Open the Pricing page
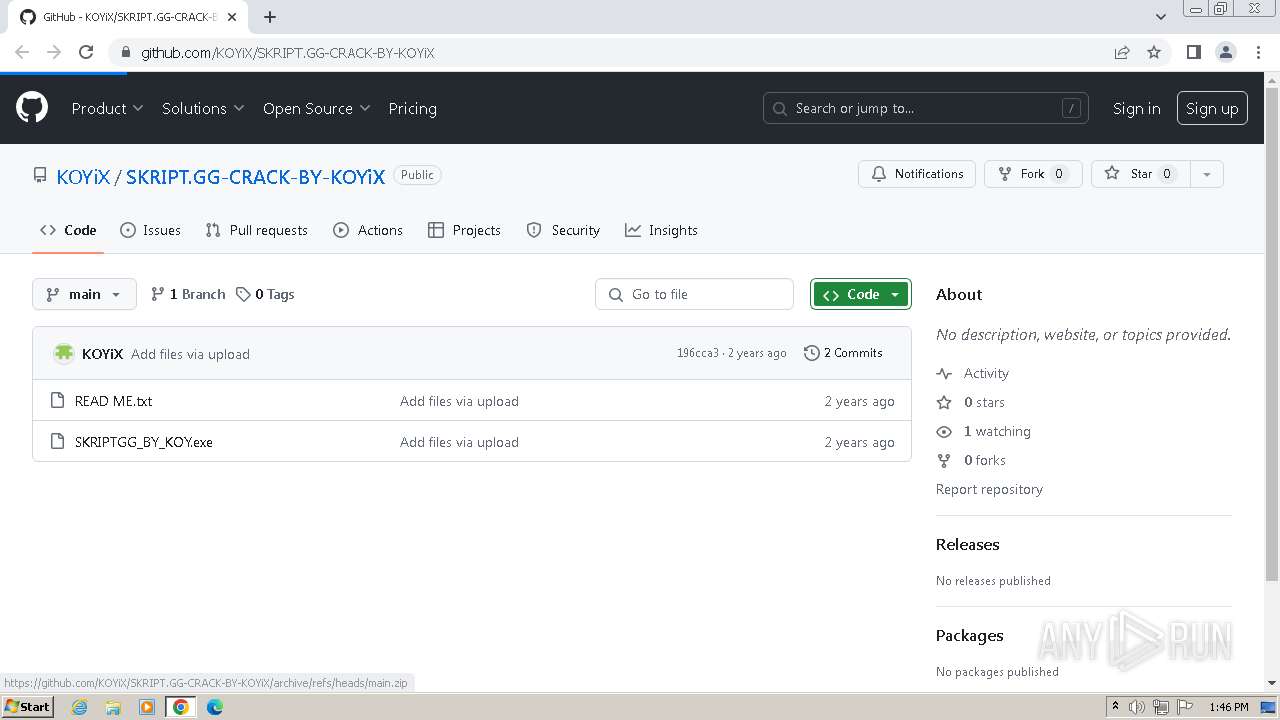1280x720 pixels. 412,108
